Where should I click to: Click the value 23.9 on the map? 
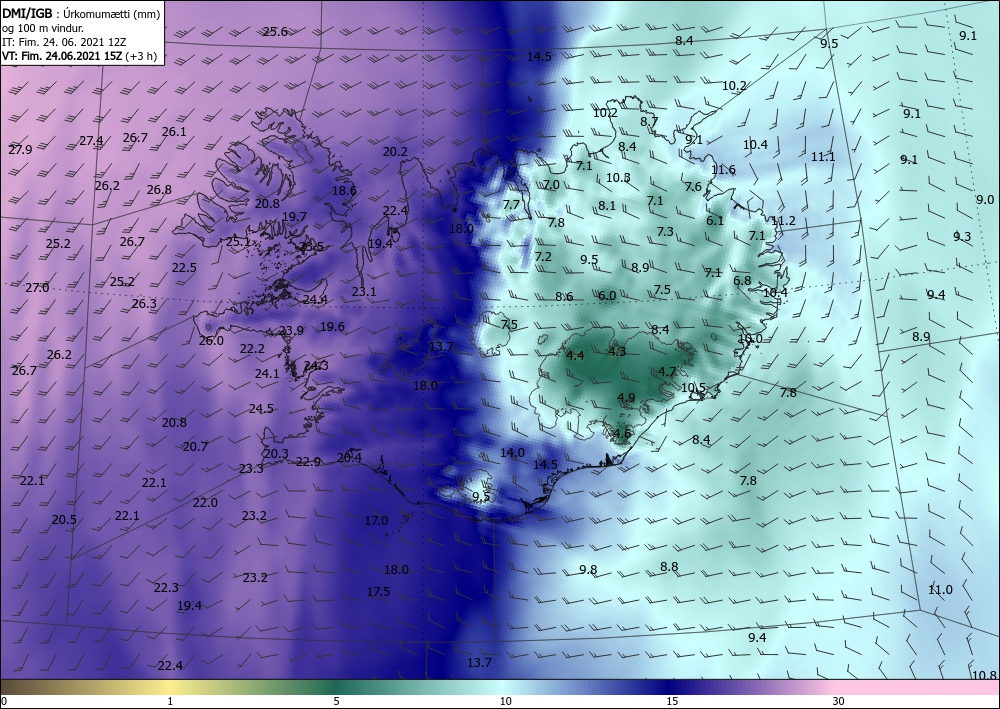(x=291, y=330)
